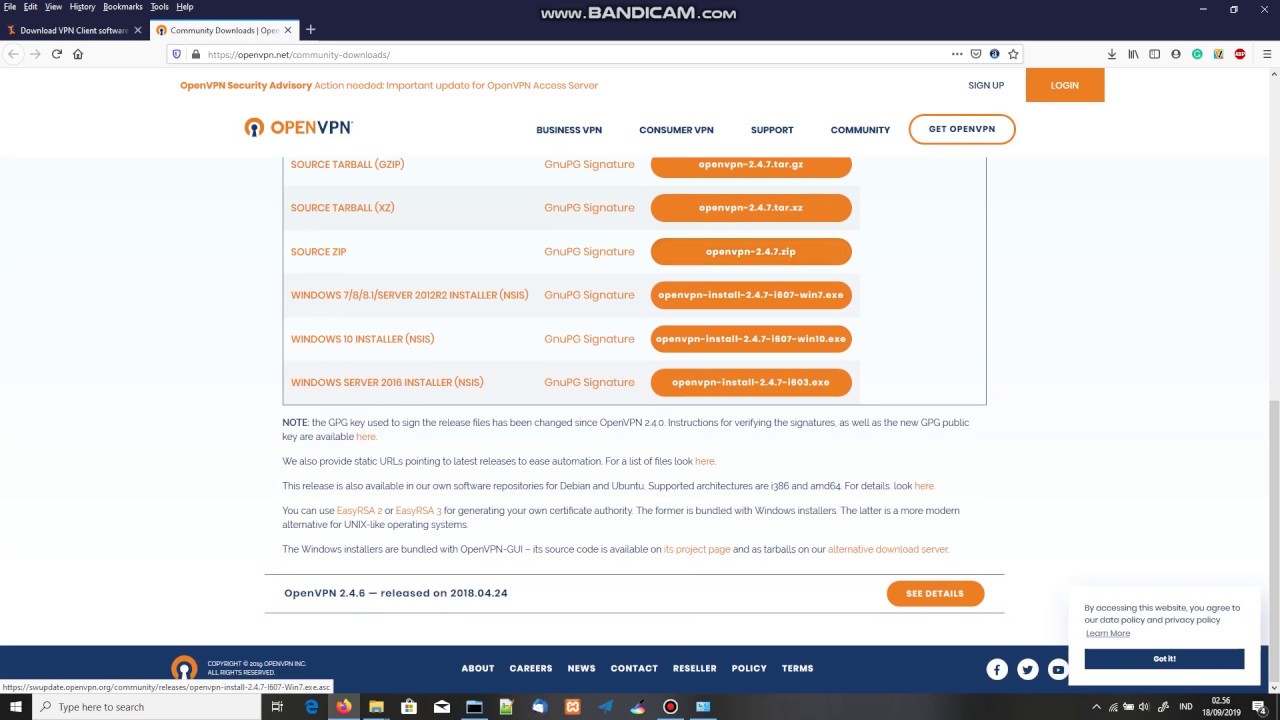Click the taskbar clock and date
Viewport: 1280px width, 720px height.
point(1221,707)
